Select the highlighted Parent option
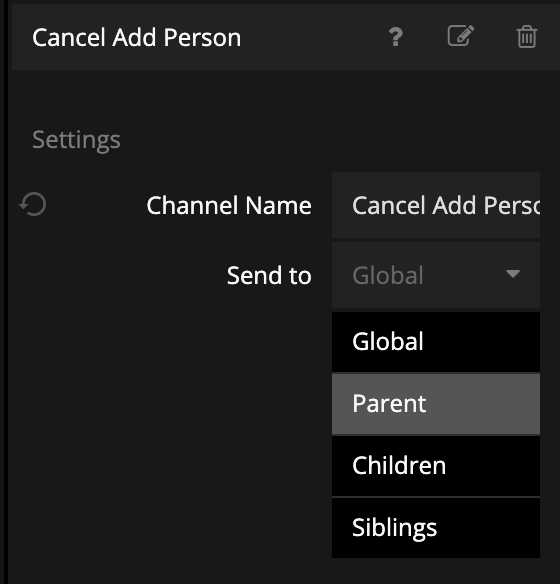560x584 pixels. click(x=436, y=404)
